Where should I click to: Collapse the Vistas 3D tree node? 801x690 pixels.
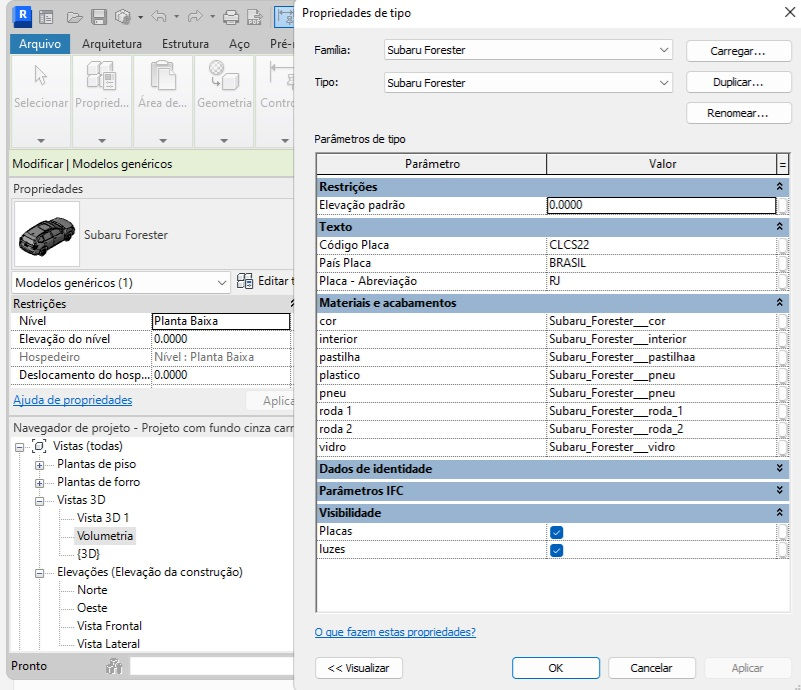click(39, 501)
